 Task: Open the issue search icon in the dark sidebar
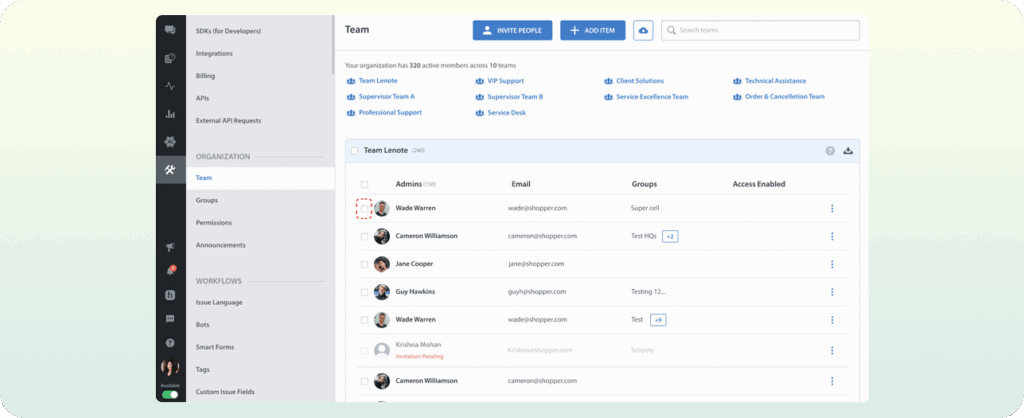point(170,58)
